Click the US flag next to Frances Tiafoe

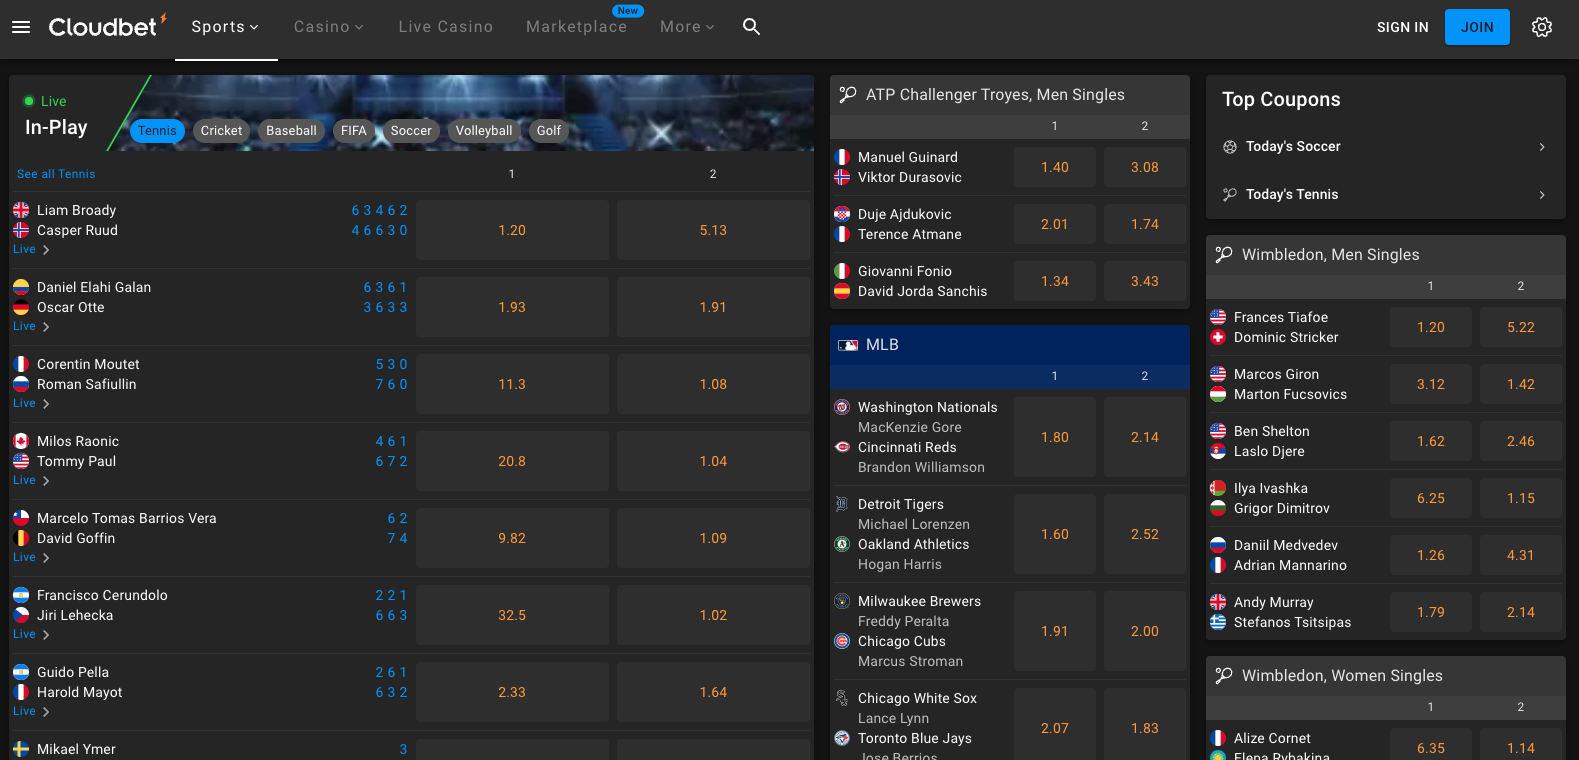pos(1218,317)
